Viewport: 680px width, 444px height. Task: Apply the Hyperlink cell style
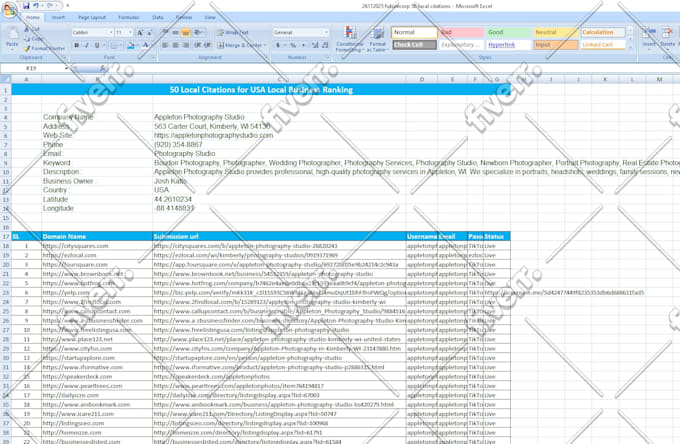click(x=508, y=45)
